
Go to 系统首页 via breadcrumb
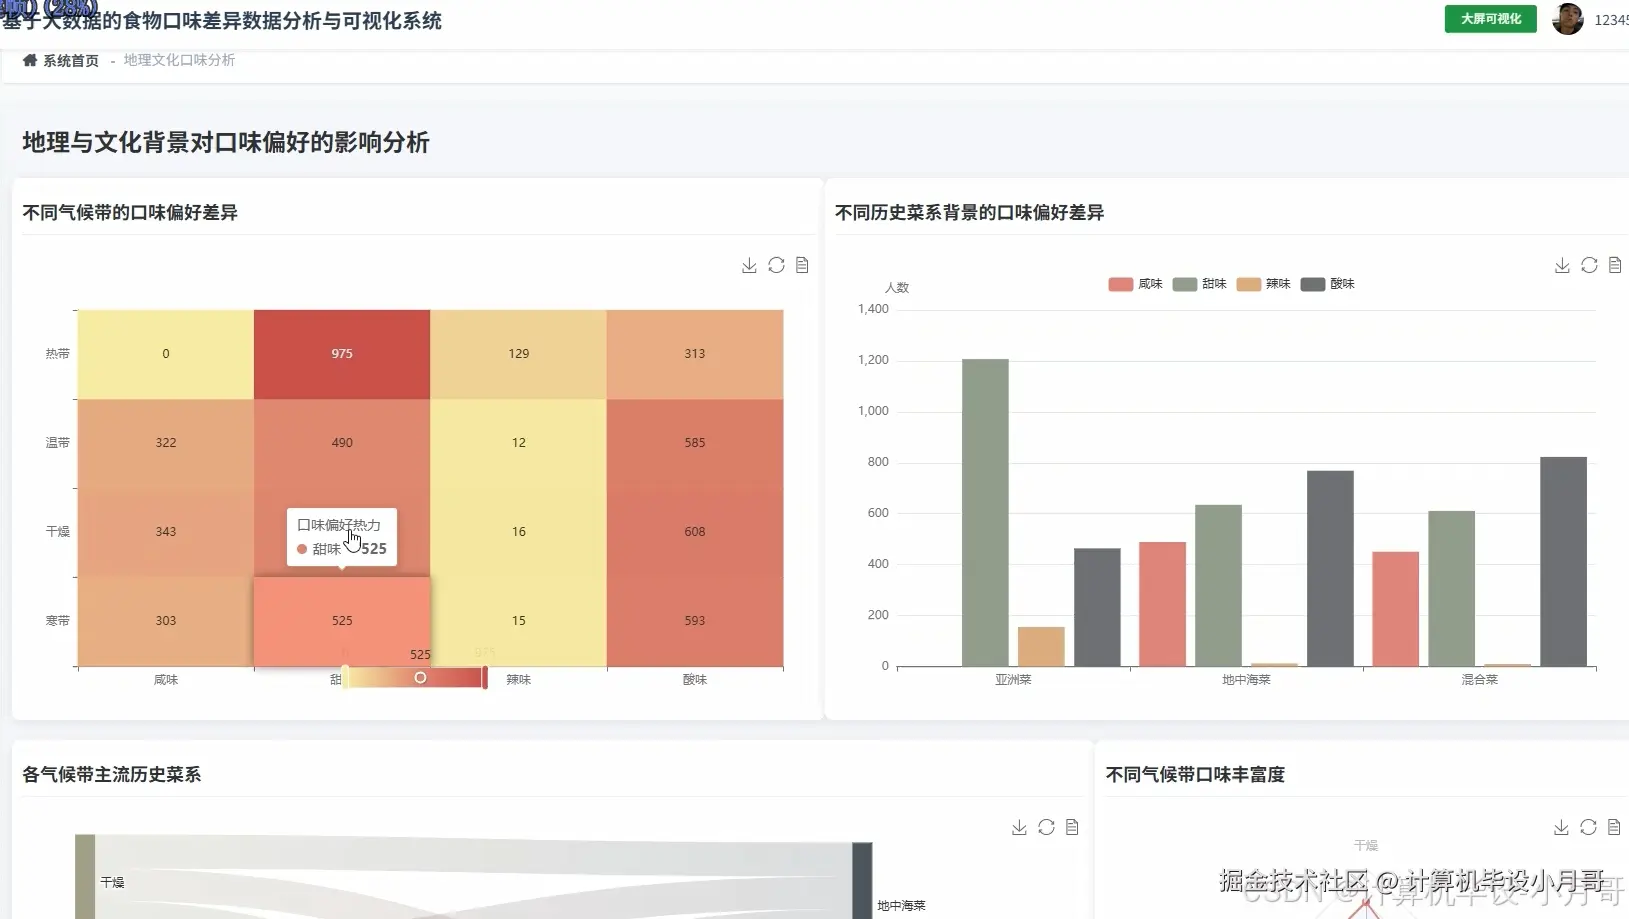tap(71, 61)
